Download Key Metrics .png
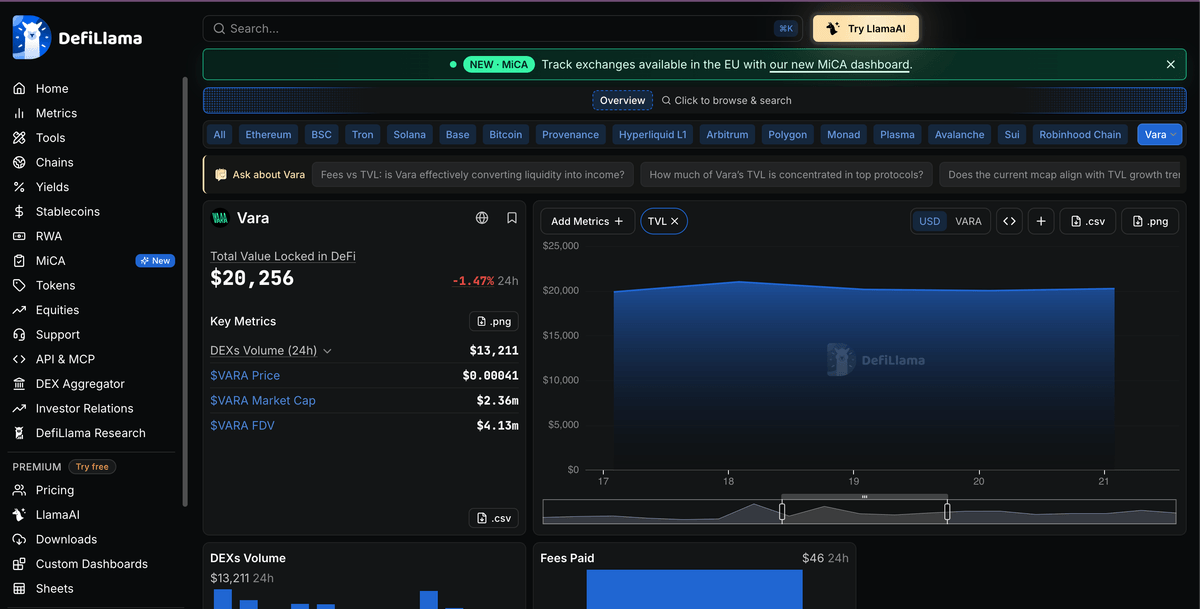Image resolution: width=1200 pixels, height=609 pixels. pos(494,321)
